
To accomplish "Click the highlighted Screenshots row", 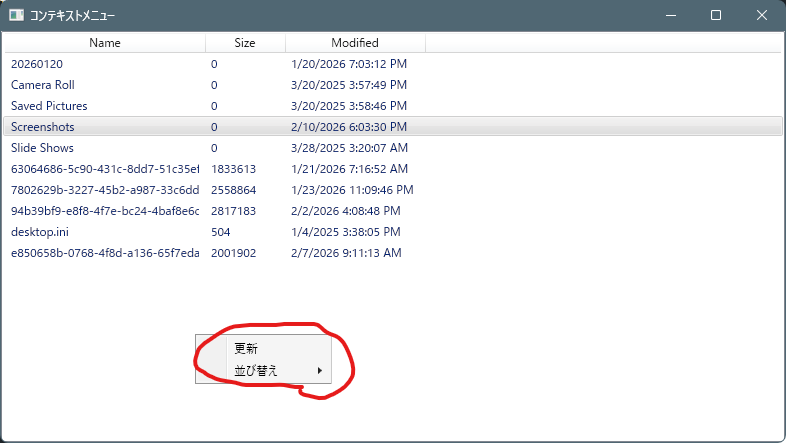I will 43,127.
